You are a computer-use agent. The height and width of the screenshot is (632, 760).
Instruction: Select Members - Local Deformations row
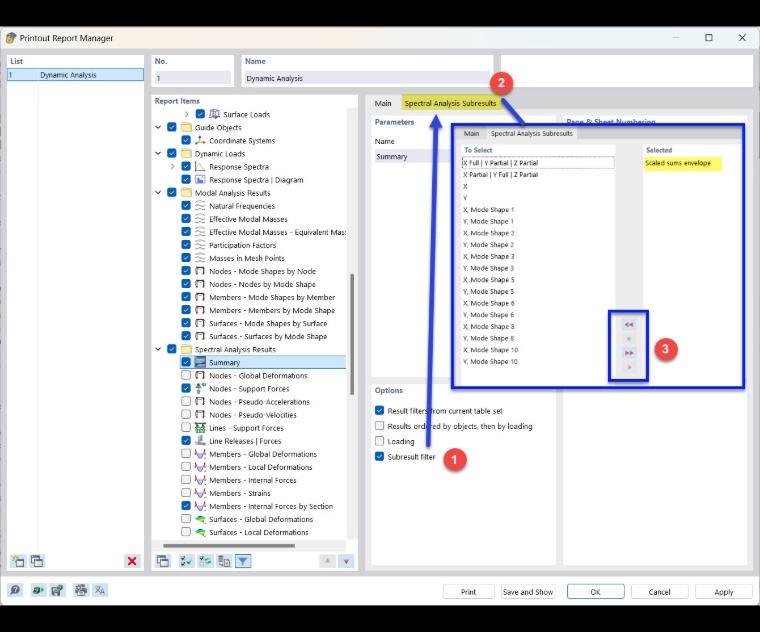coord(261,467)
